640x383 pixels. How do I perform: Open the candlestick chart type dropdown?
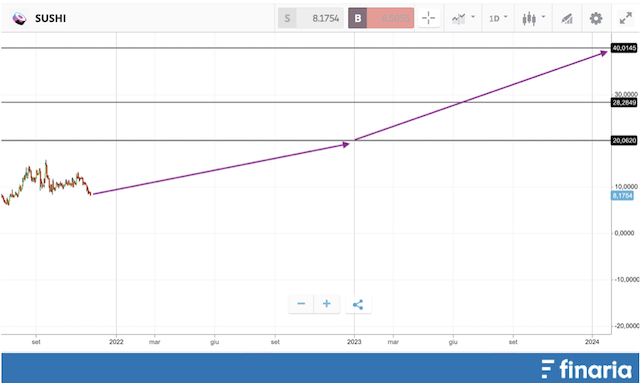(533, 18)
